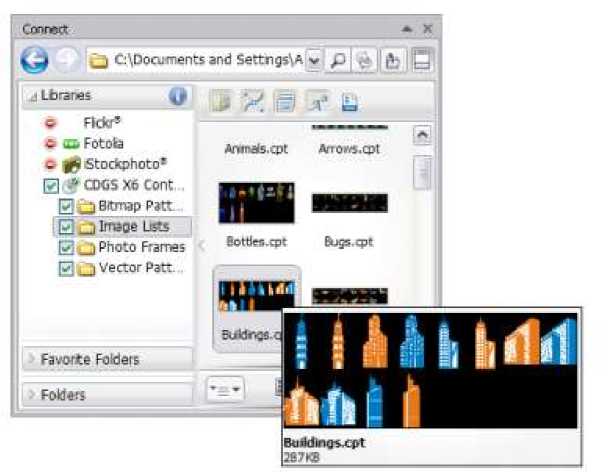This screenshot has width=610, height=472.
Task: Uncheck the Image Lists checkbox
Action: pyautogui.click(x=66, y=227)
